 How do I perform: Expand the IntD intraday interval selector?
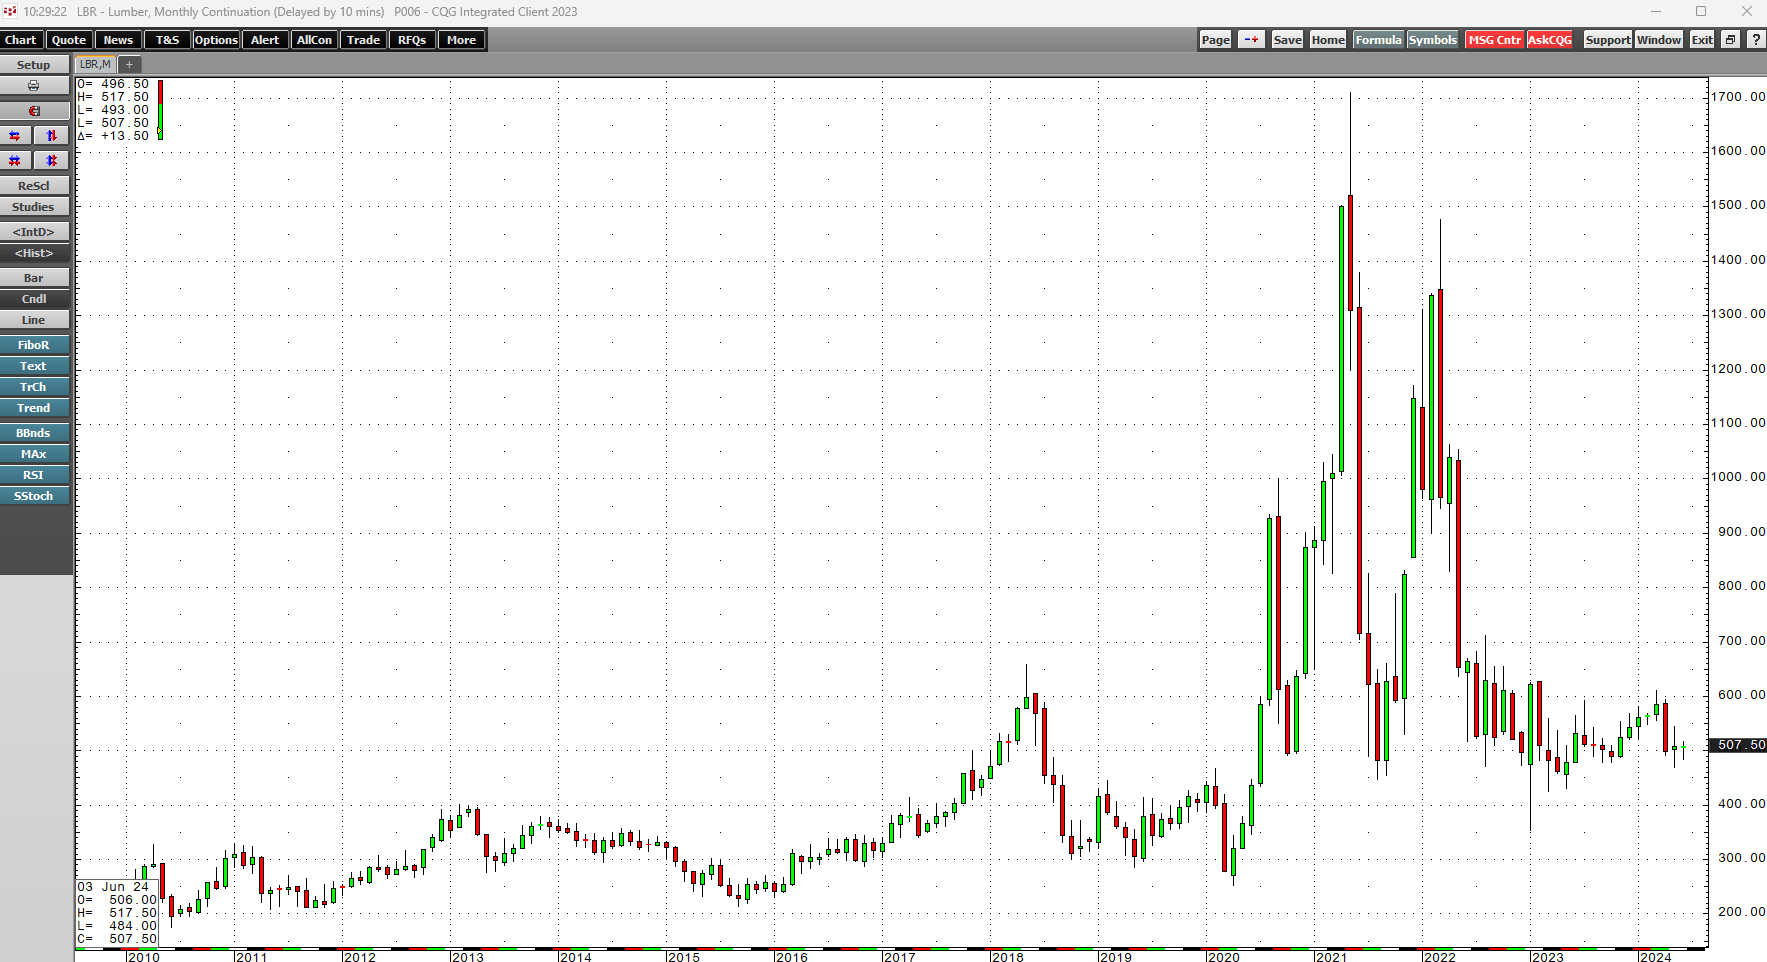(x=34, y=231)
